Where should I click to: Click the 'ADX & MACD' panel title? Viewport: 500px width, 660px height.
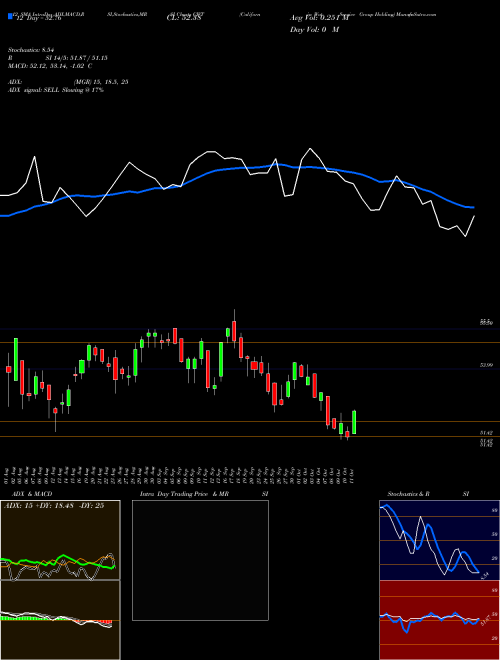click(x=32, y=494)
